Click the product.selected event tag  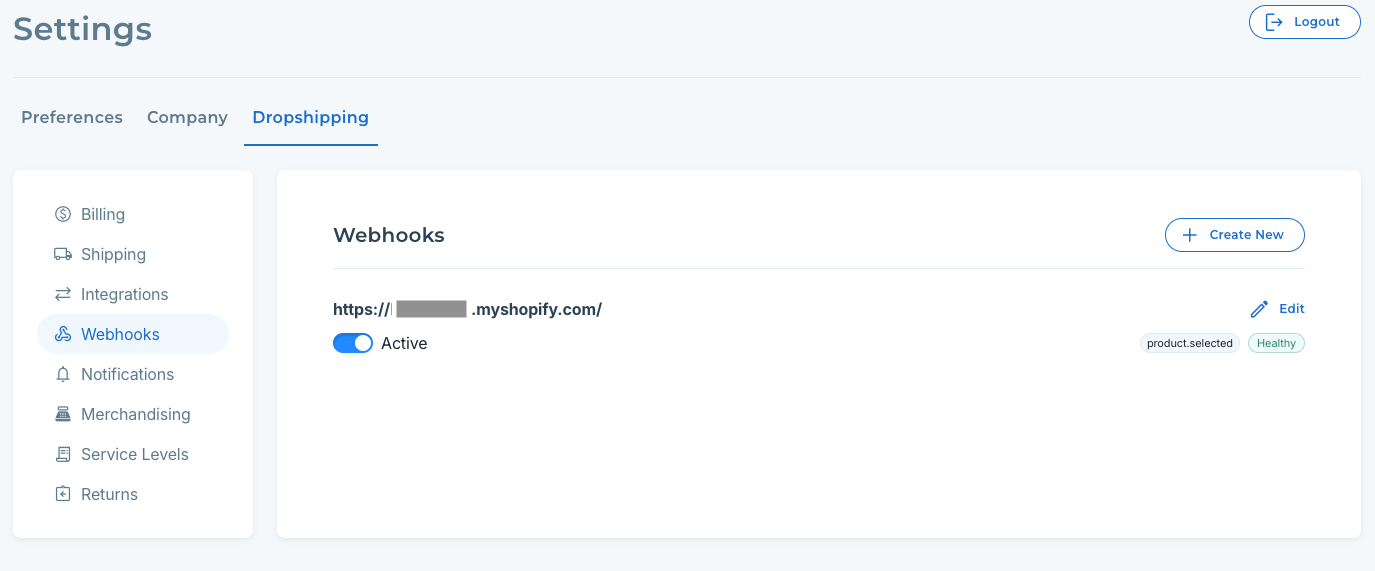[1189, 343]
